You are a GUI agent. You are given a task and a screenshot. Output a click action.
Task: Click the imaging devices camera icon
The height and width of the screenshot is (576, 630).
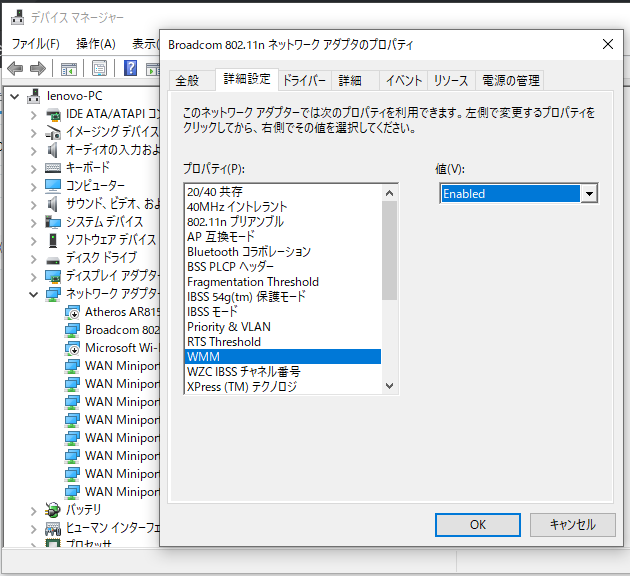pyautogui.click(x=53, y=132)
